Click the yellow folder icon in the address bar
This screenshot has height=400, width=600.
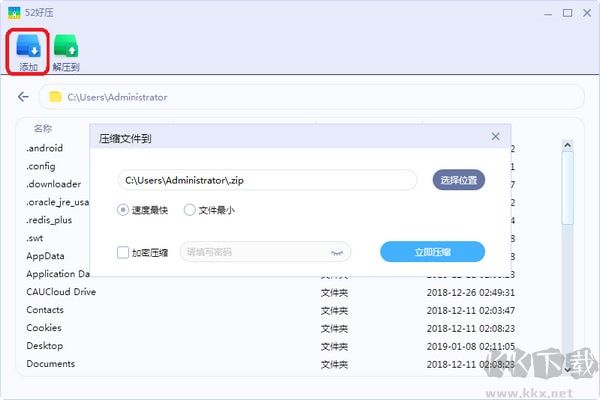tap(56, 97)
